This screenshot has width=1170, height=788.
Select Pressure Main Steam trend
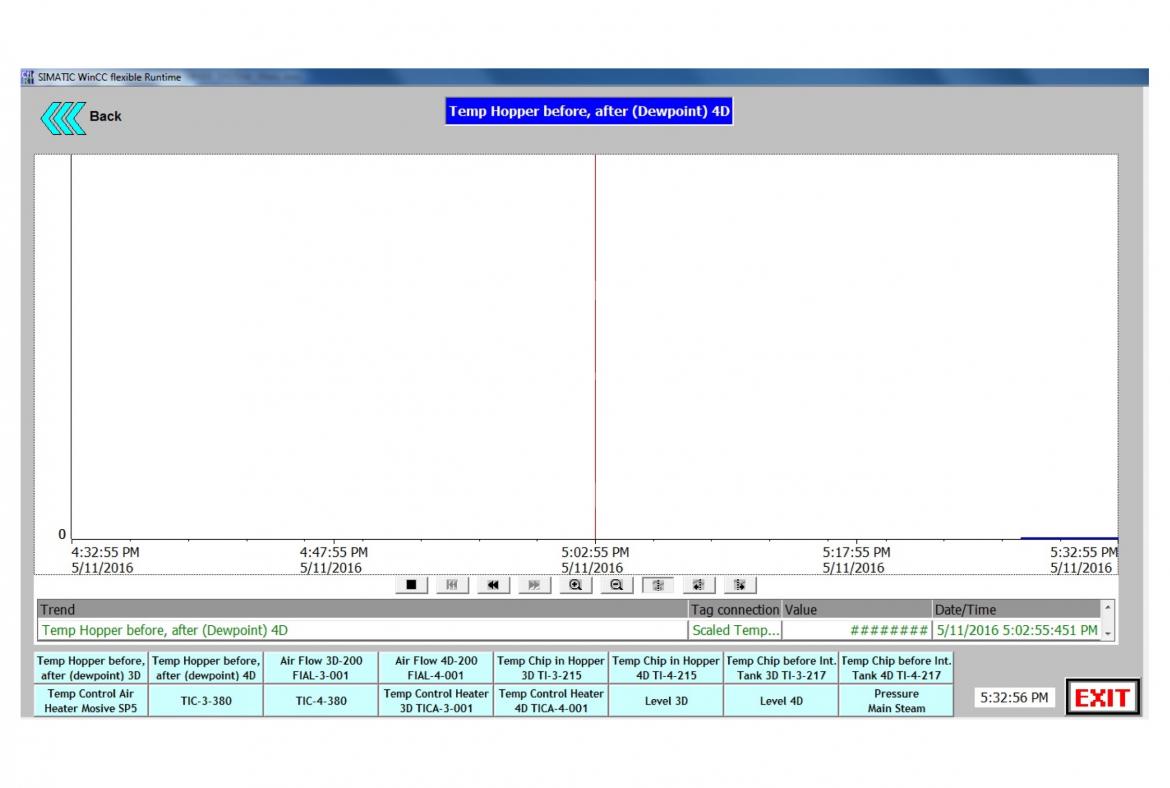(x=896, y=701)
